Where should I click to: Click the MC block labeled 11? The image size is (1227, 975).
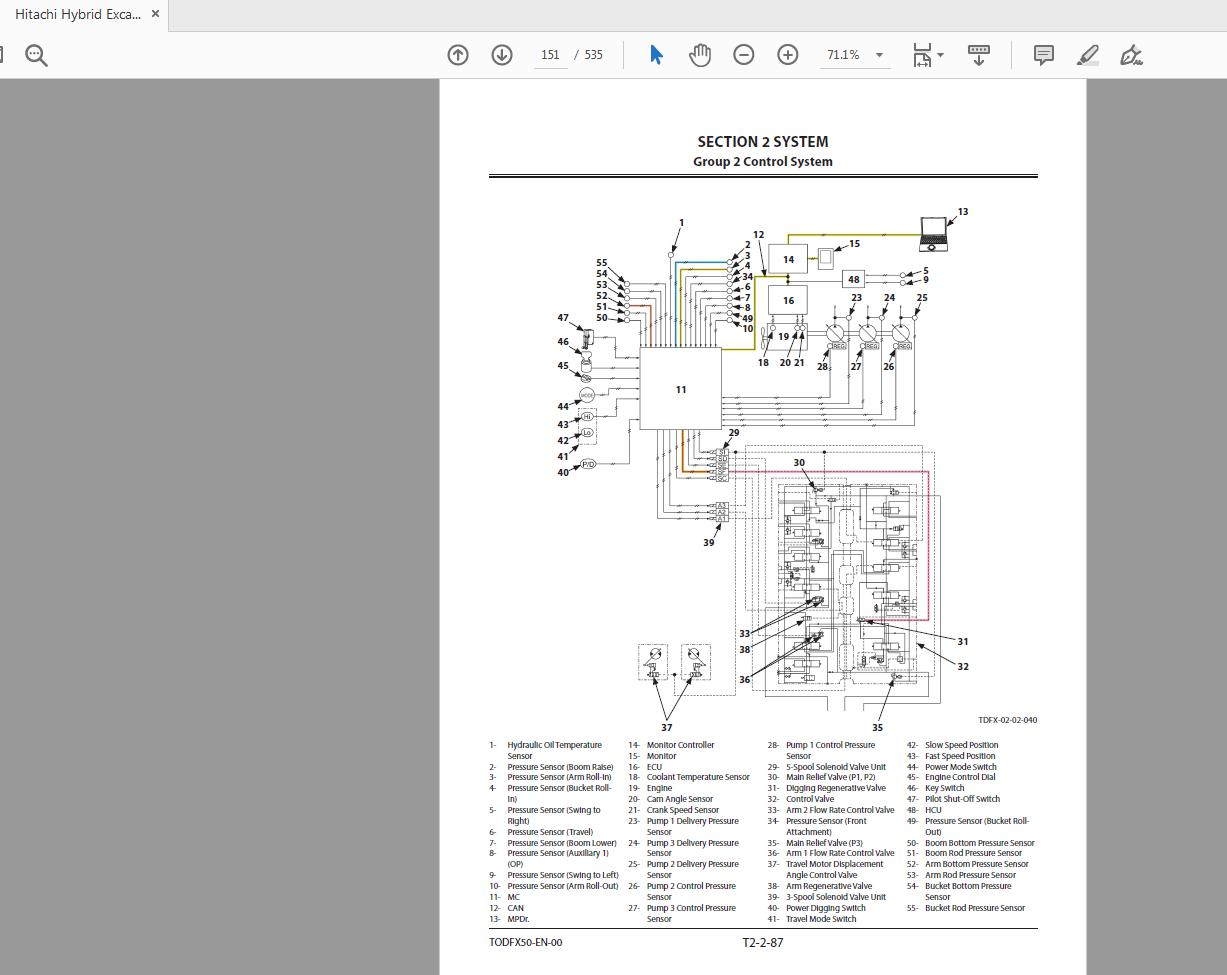click(x=680, y=389)
